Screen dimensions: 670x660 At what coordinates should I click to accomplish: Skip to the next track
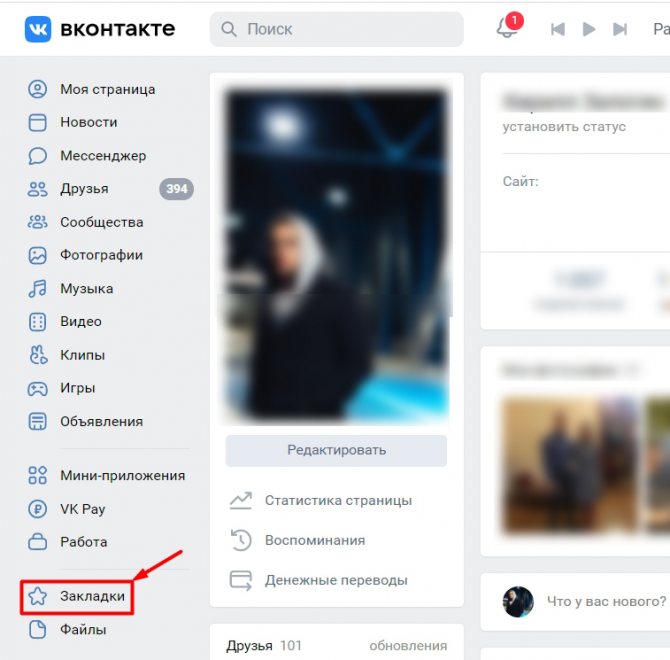point(621,30)
